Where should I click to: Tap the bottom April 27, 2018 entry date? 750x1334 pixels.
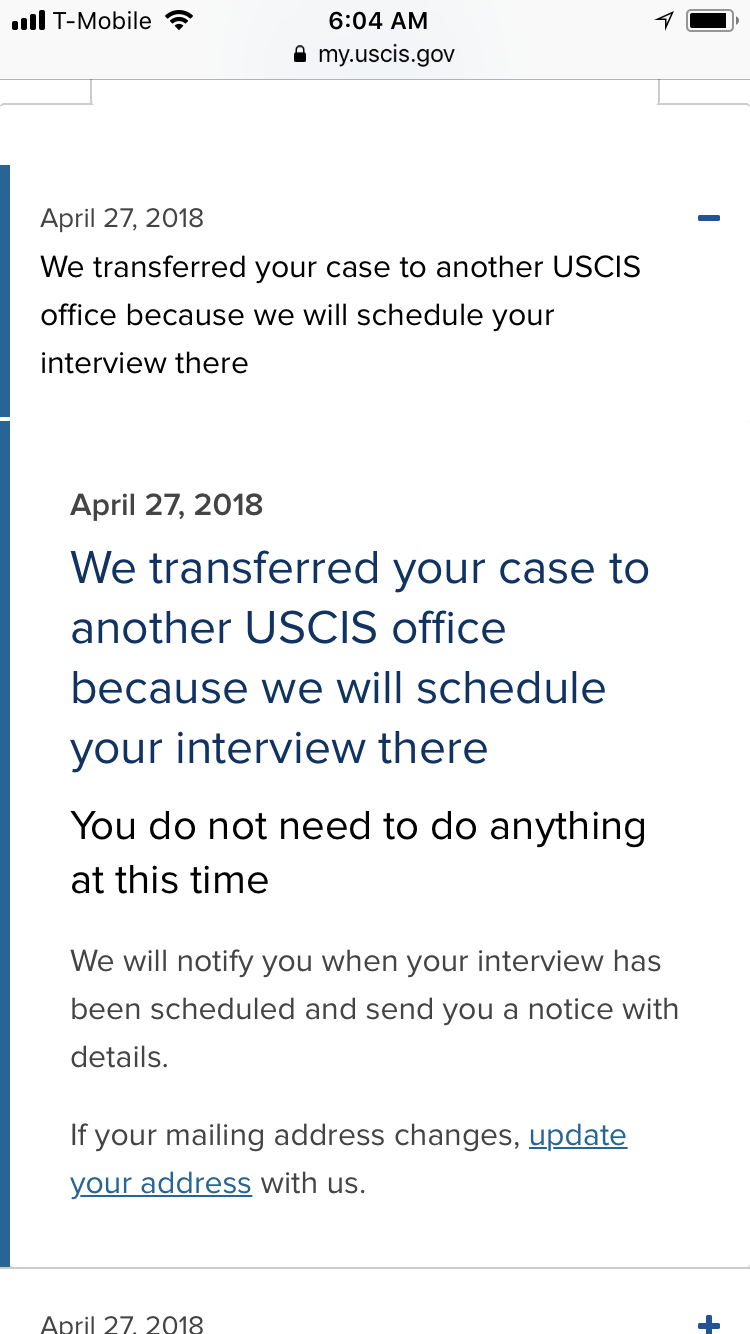coord(122,1324)
